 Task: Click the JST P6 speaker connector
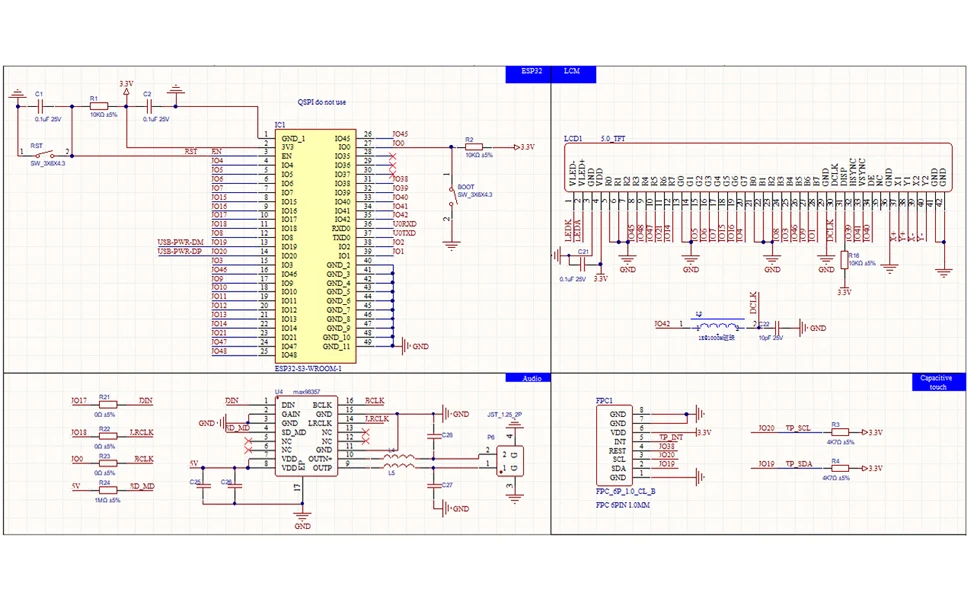pos(510,460)
